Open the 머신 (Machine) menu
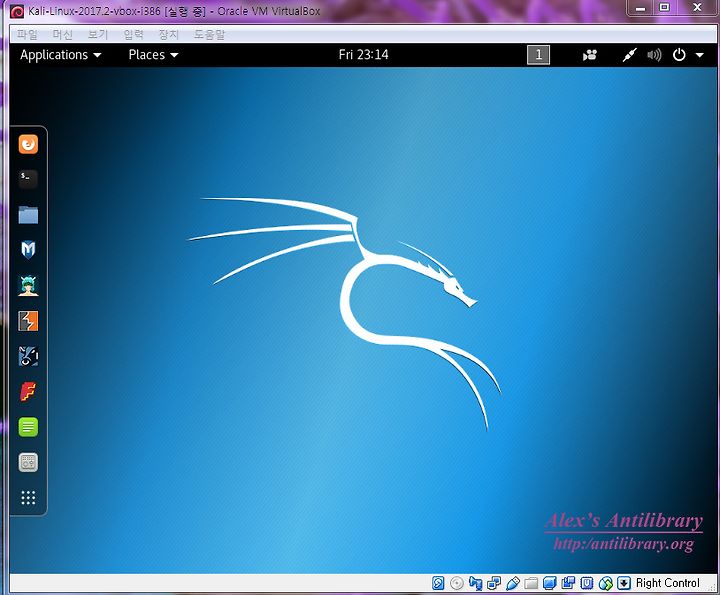720x595 pixels. point(62,34)
